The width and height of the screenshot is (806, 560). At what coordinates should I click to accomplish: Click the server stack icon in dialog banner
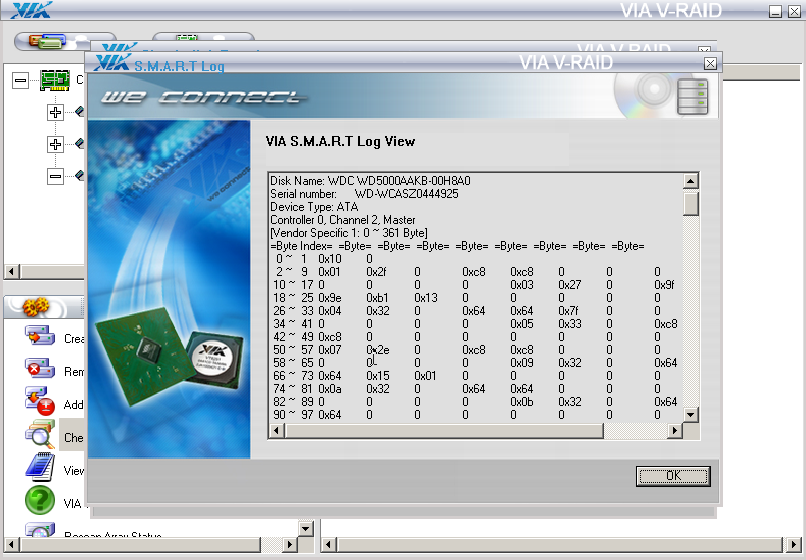[x=692, y=96]
